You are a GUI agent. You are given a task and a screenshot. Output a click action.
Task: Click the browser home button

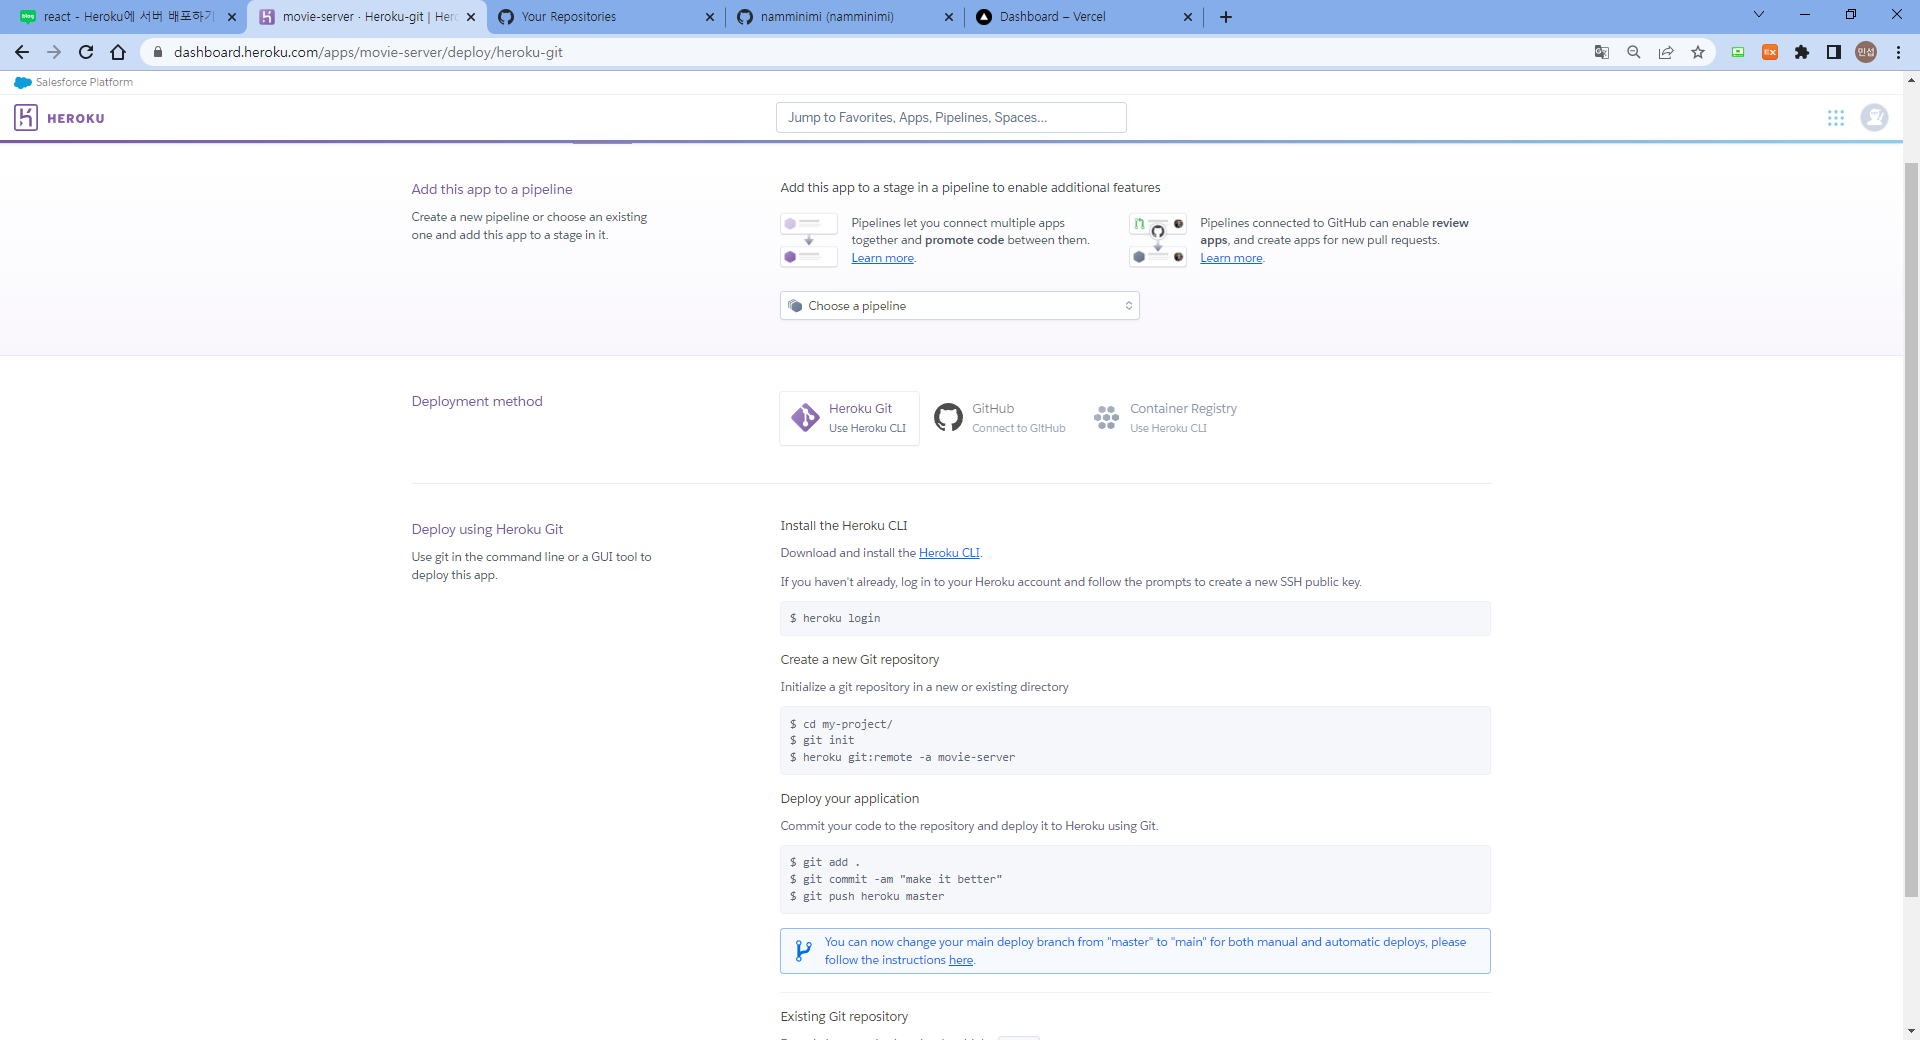[x=118, y=52]
